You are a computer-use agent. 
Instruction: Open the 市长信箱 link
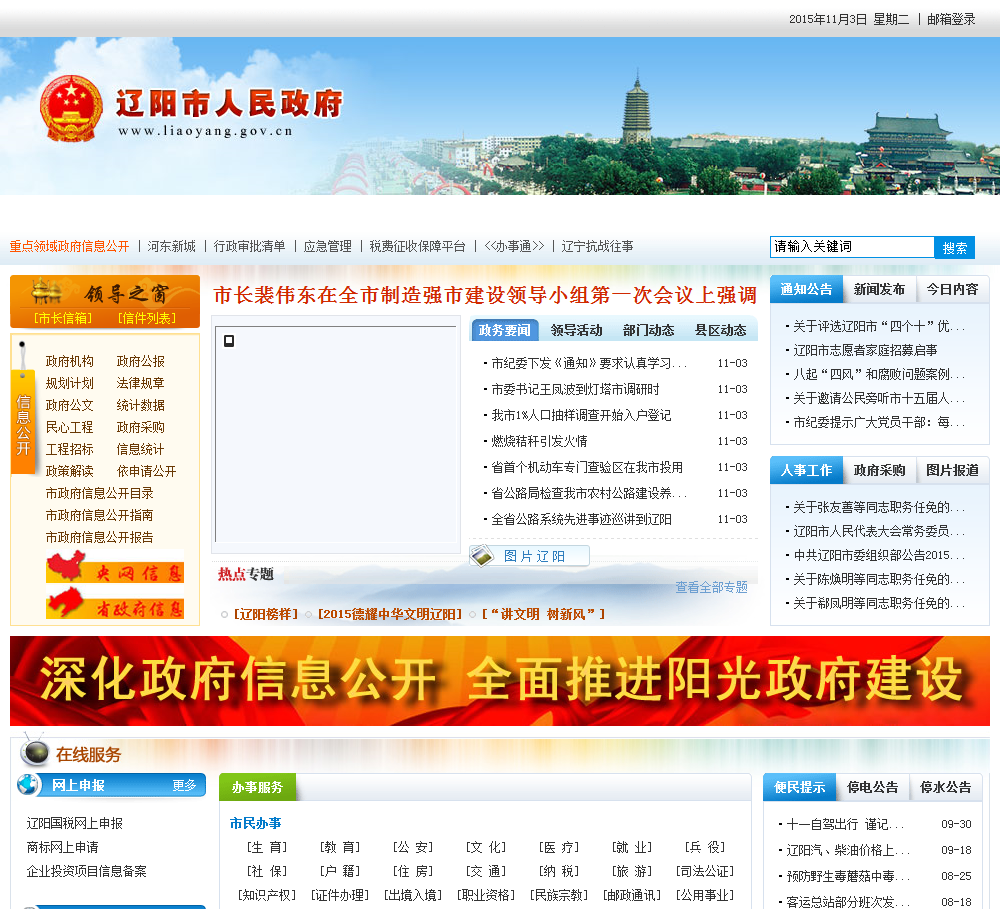[x=63, y=318]
